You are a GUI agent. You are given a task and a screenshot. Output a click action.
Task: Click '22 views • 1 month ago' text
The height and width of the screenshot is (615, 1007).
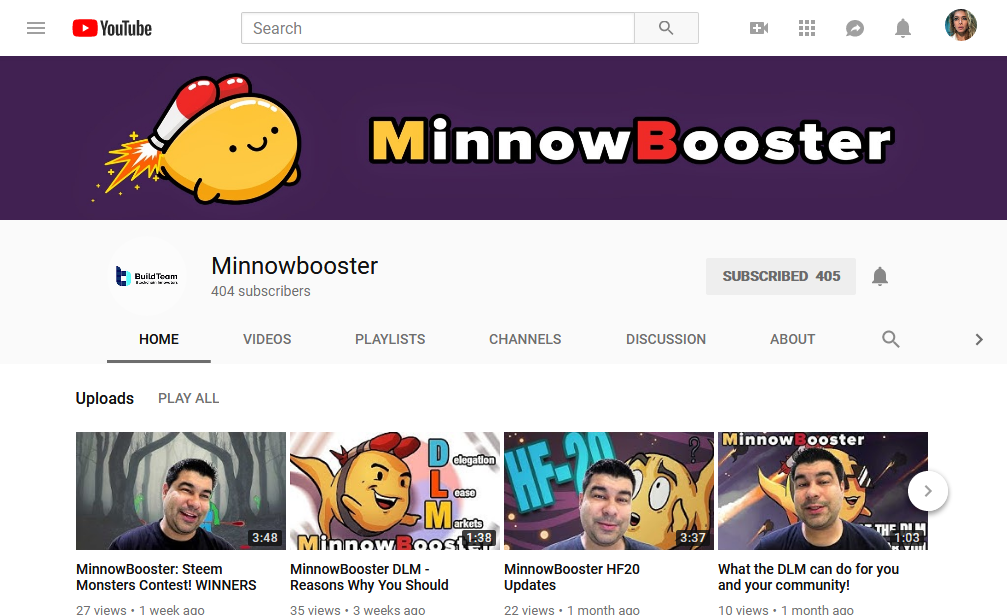tap(572, 609)
